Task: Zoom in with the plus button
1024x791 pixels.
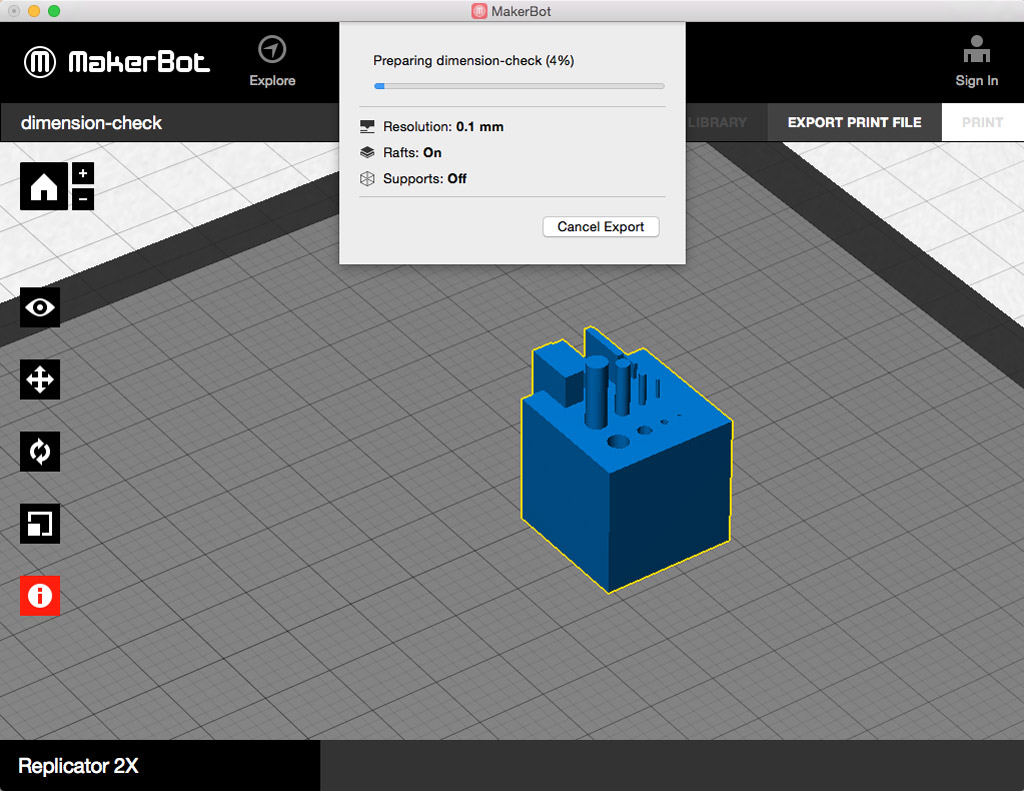Action: coord(83,173)
